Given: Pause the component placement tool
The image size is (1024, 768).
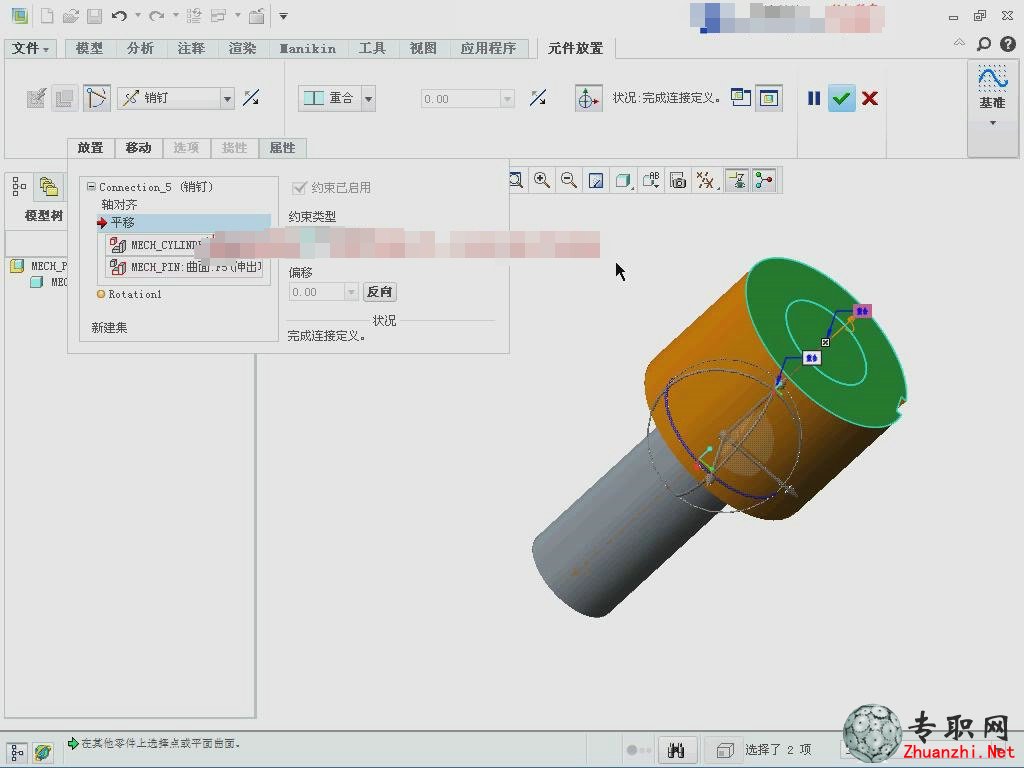Looking at the screenshot, I should (x=814, y=98).
